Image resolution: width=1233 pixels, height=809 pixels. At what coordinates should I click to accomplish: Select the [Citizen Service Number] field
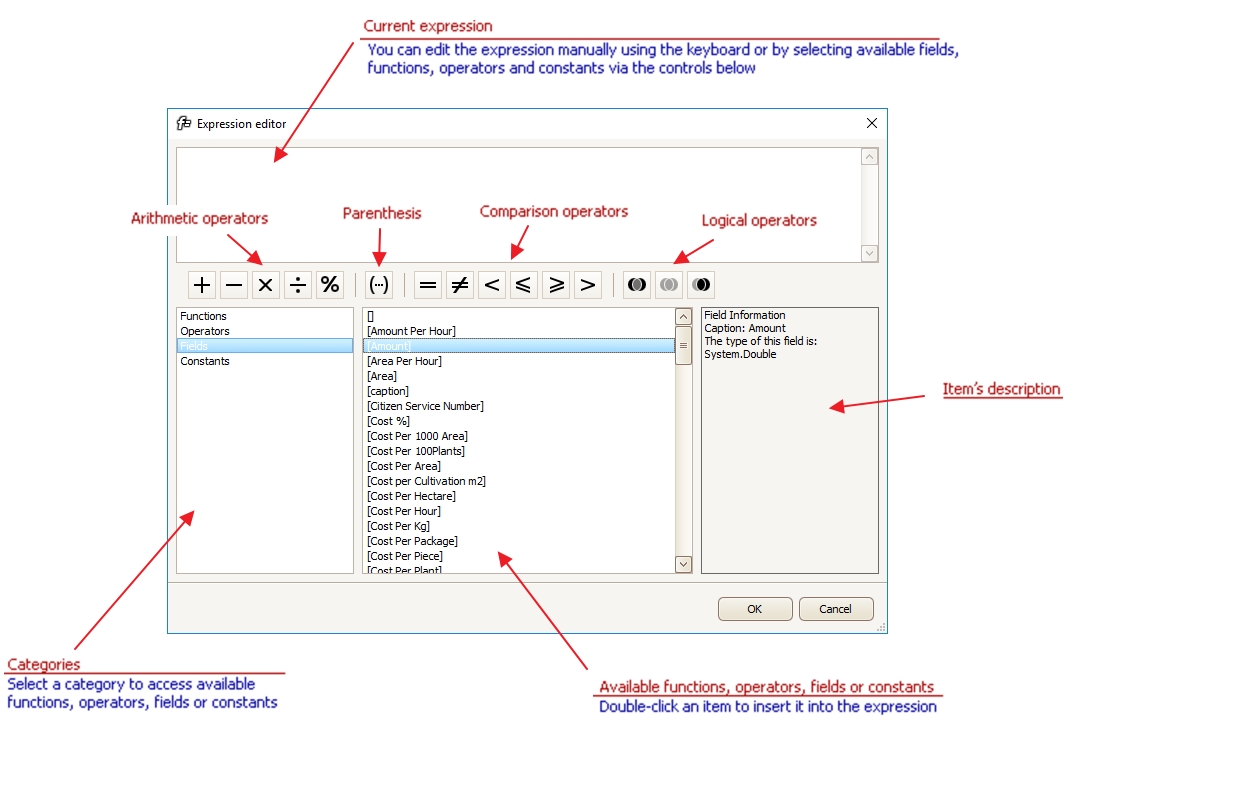pyautogui.click(x=519, y=406)
